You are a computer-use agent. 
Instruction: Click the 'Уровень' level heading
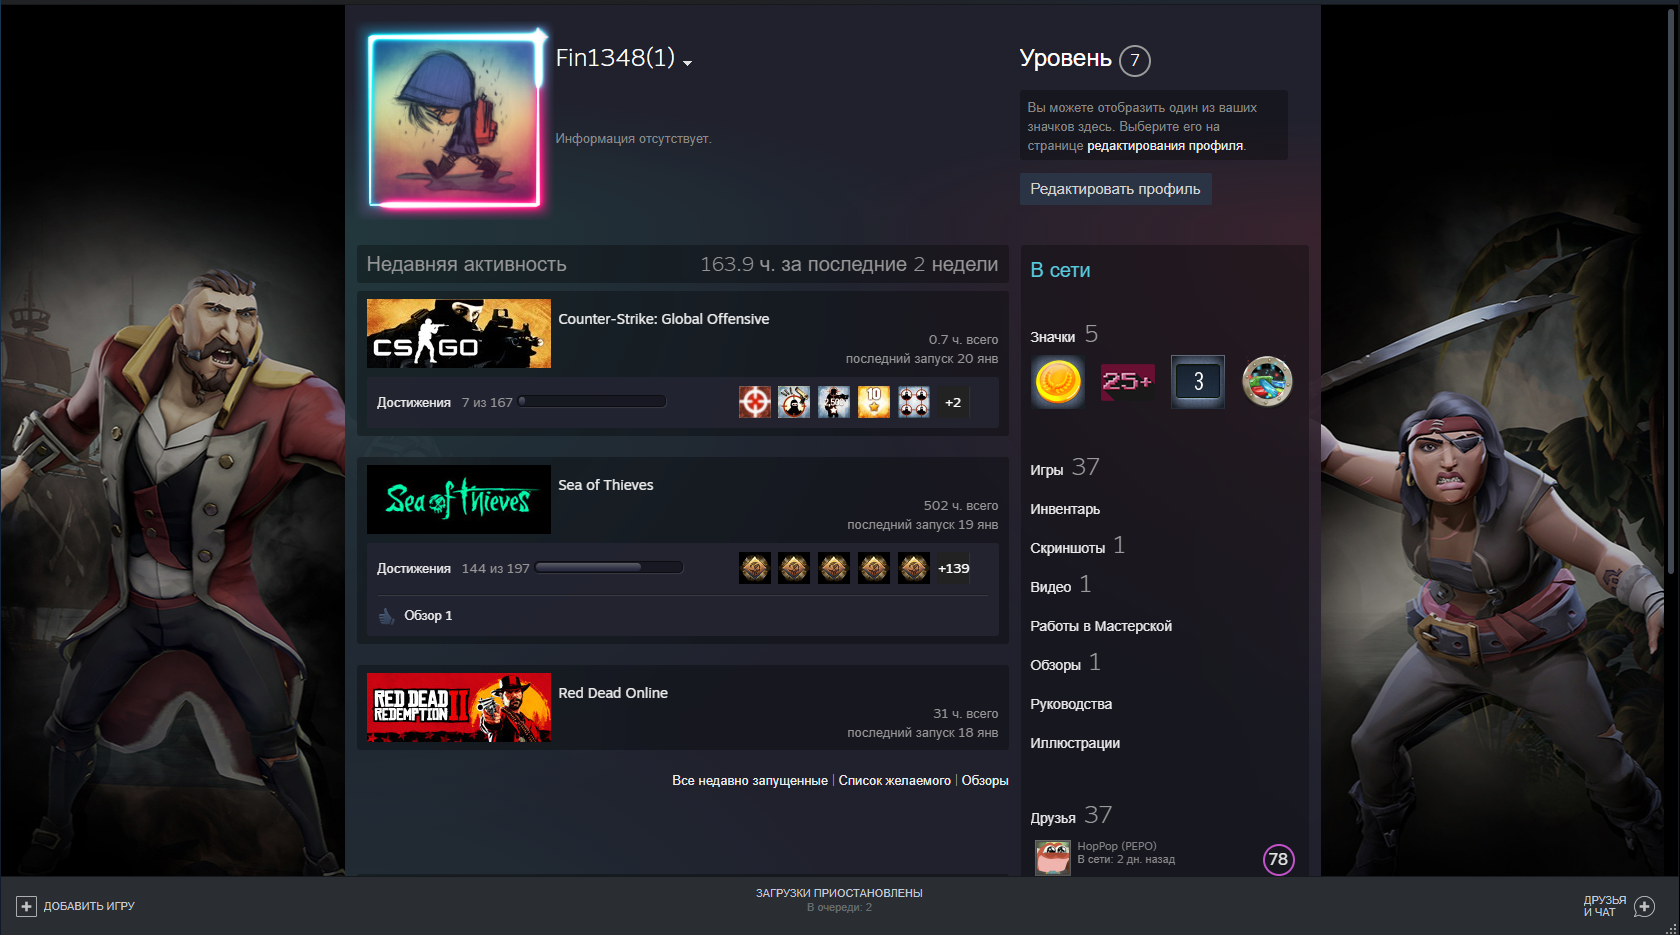click(x=1065, y=59)
